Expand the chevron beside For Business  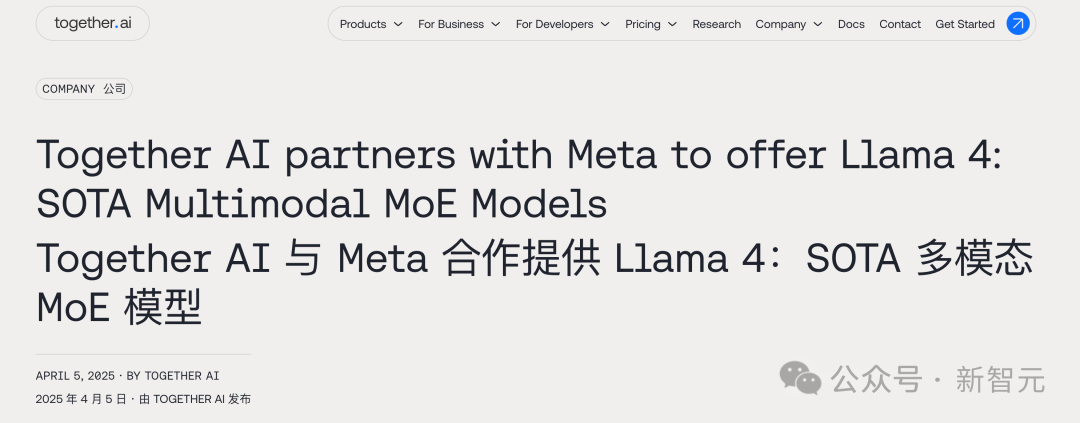tap(495, 24)
